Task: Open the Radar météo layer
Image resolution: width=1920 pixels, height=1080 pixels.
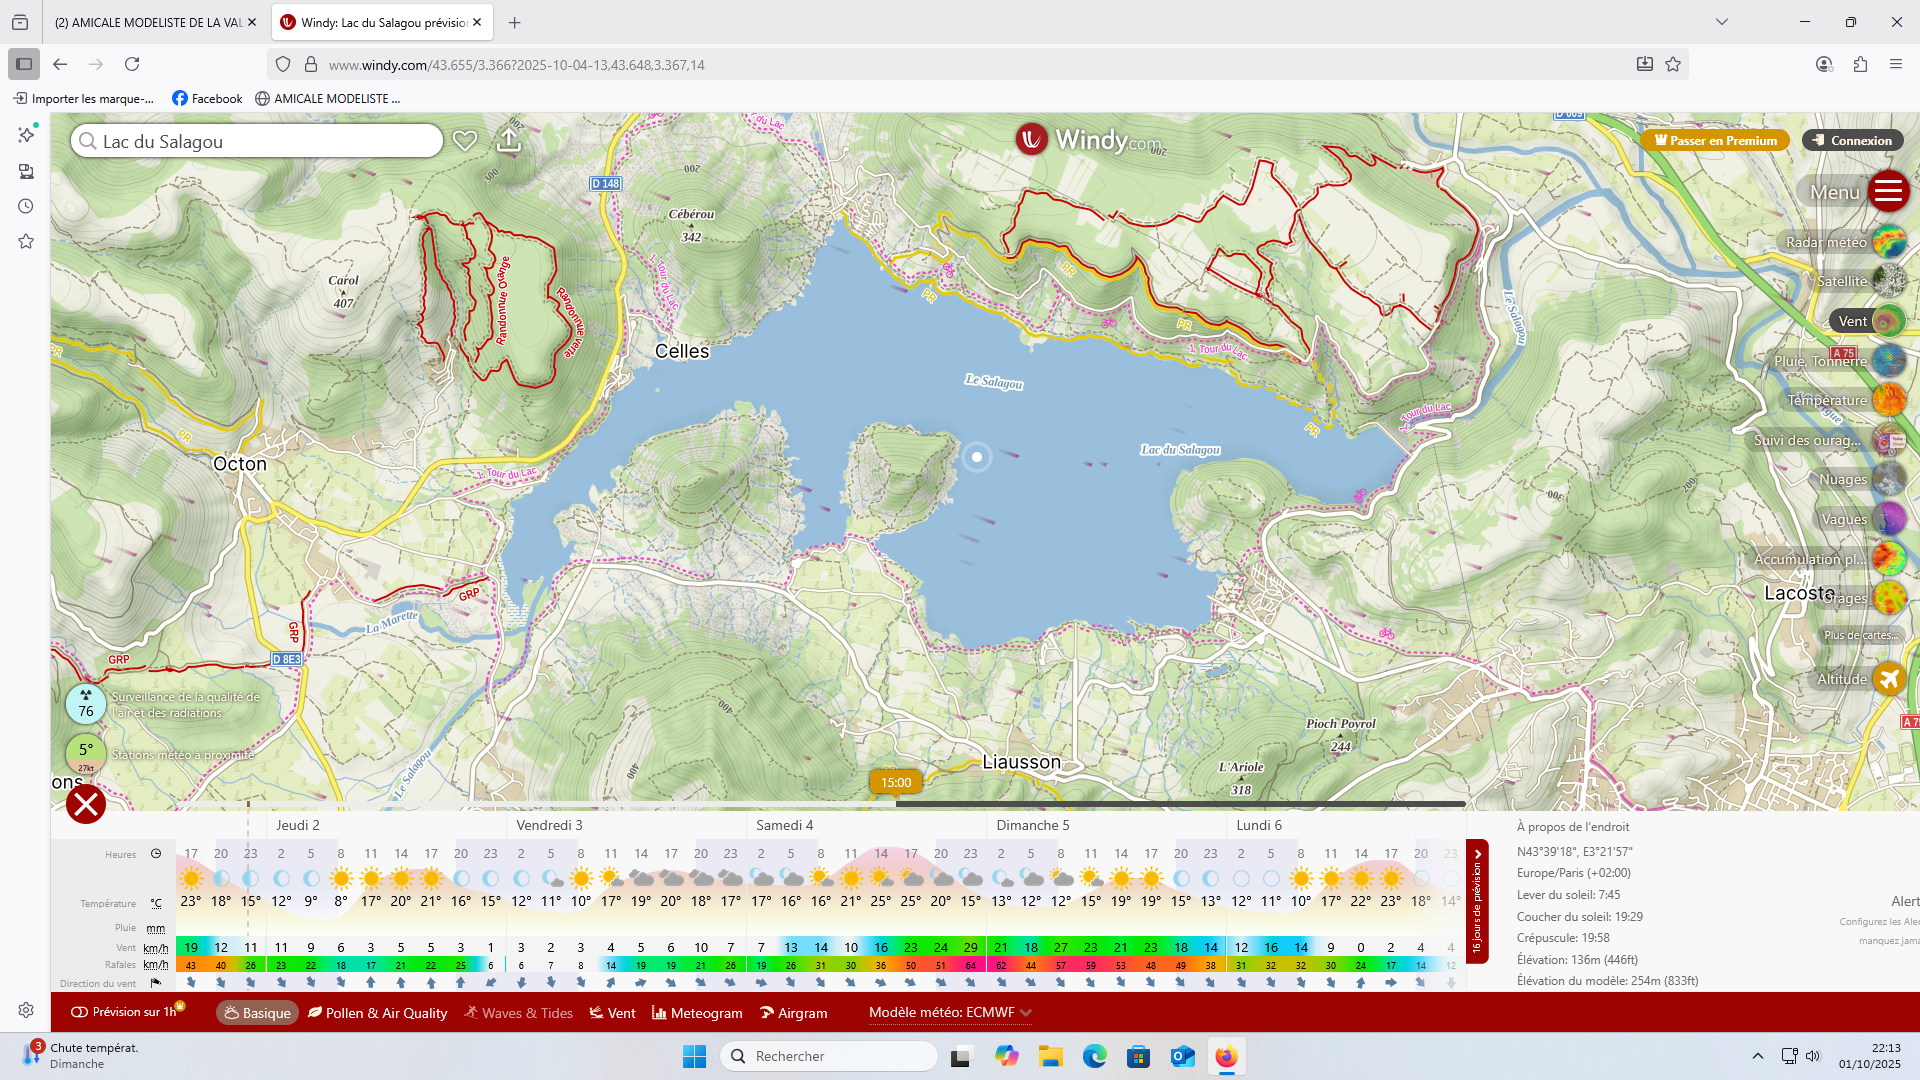Action: coord(1888,242)
